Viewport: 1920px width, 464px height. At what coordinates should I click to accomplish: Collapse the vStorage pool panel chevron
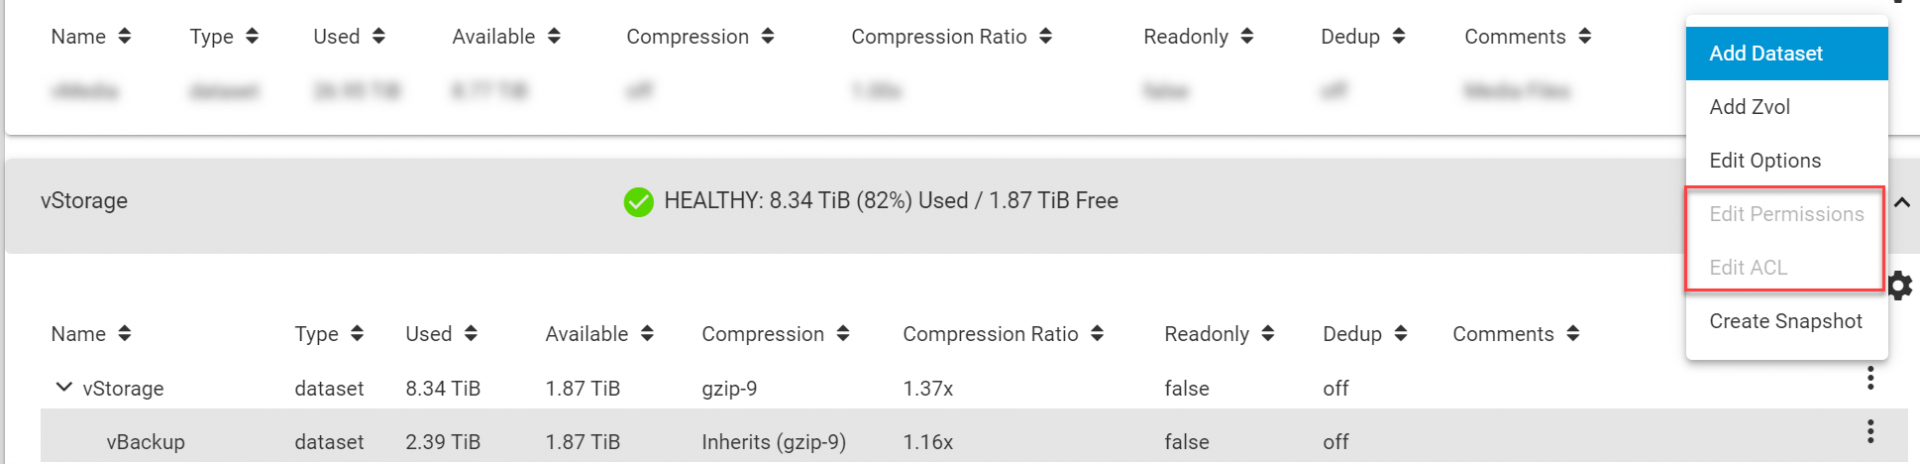click(x=1902, y=202)
